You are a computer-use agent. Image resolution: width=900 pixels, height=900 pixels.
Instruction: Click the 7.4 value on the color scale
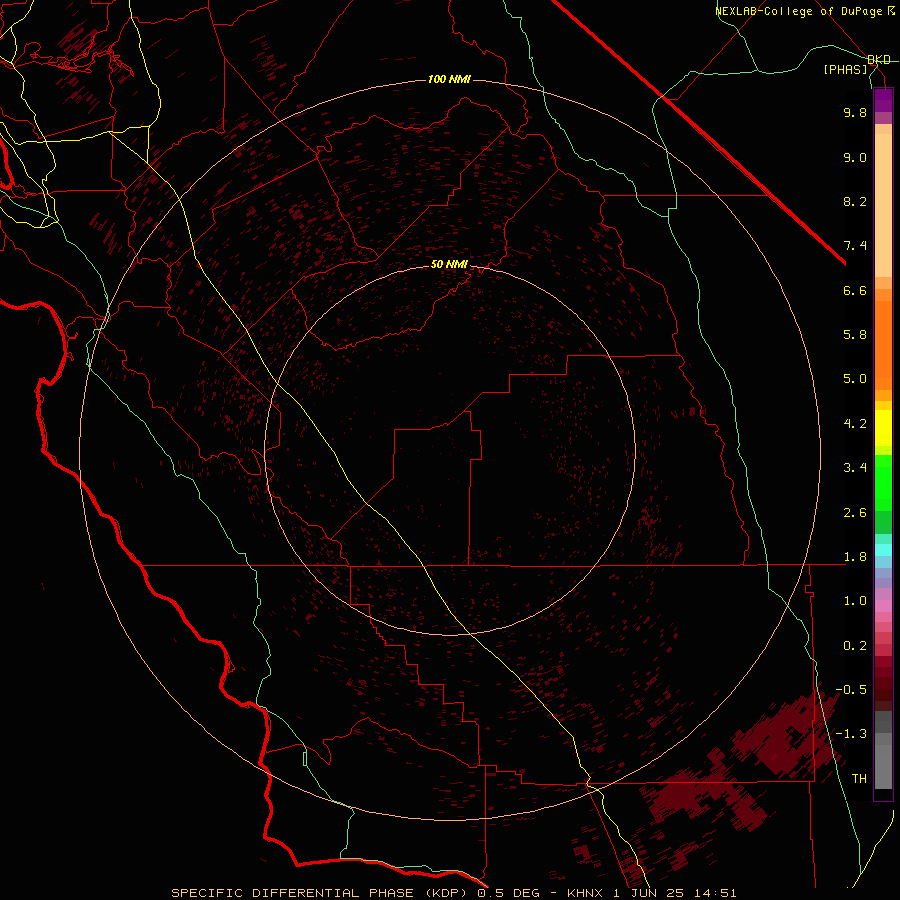(855, 246)
